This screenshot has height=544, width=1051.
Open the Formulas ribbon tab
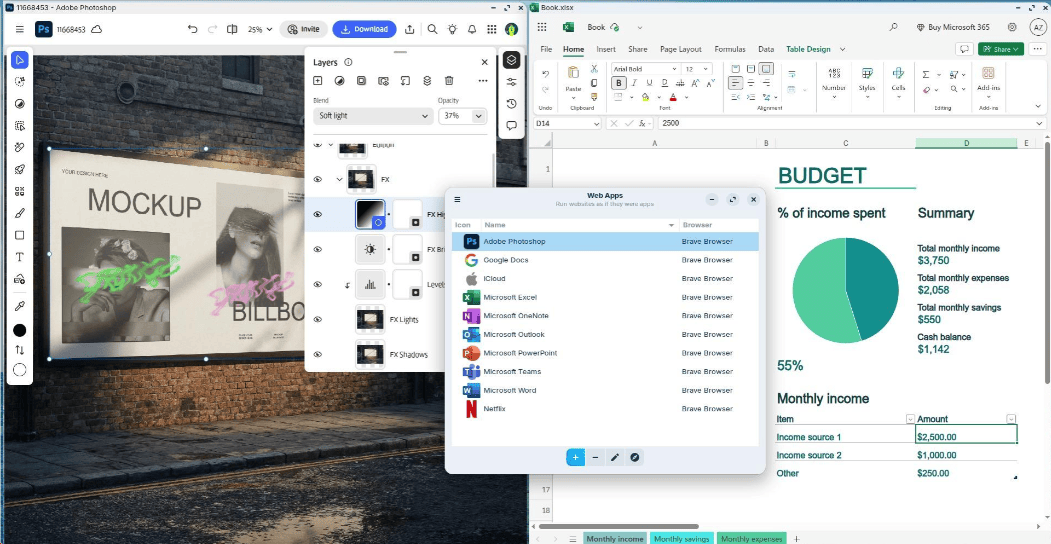(x=729, y=49)
